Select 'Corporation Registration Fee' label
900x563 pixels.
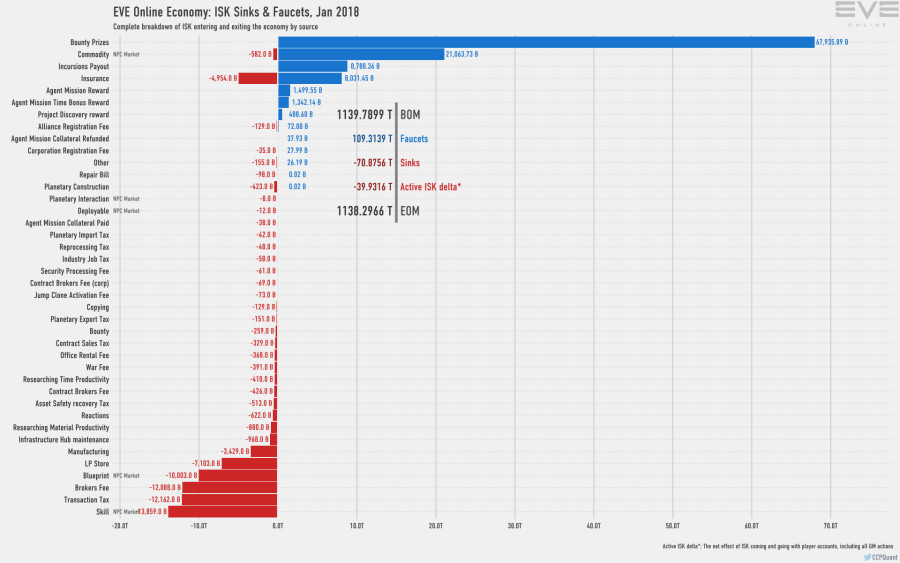(x=68, y=151)
